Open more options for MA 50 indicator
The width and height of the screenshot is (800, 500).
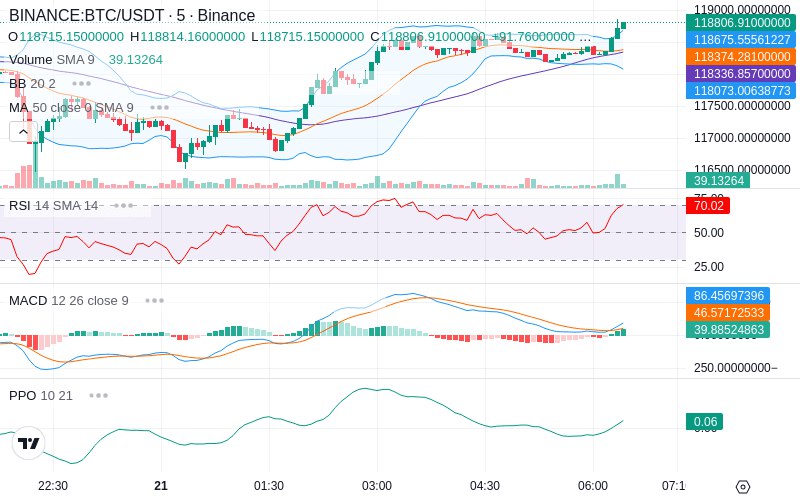click(160, 108)
